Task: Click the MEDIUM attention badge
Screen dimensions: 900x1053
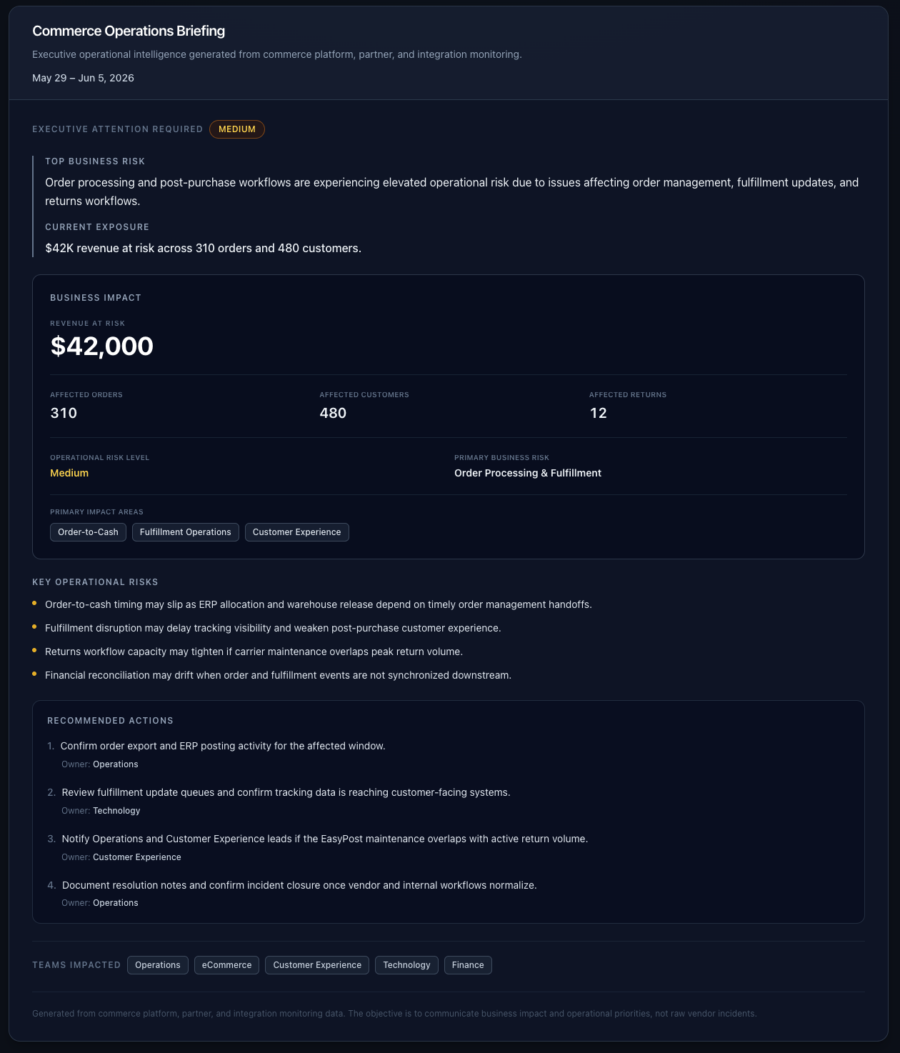Action: (x=236, y=129)
